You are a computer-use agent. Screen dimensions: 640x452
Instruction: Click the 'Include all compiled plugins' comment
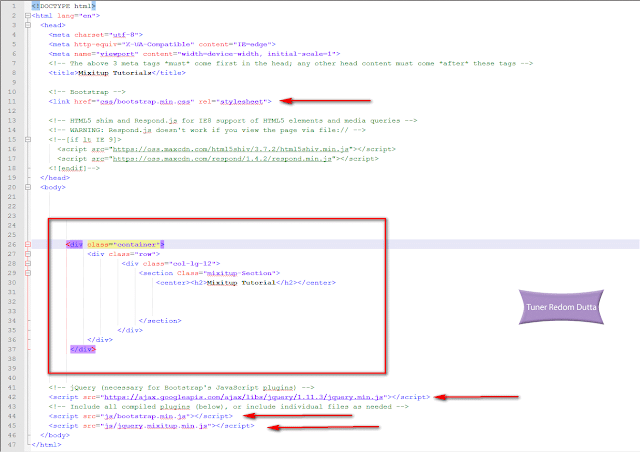coord(229,406)
